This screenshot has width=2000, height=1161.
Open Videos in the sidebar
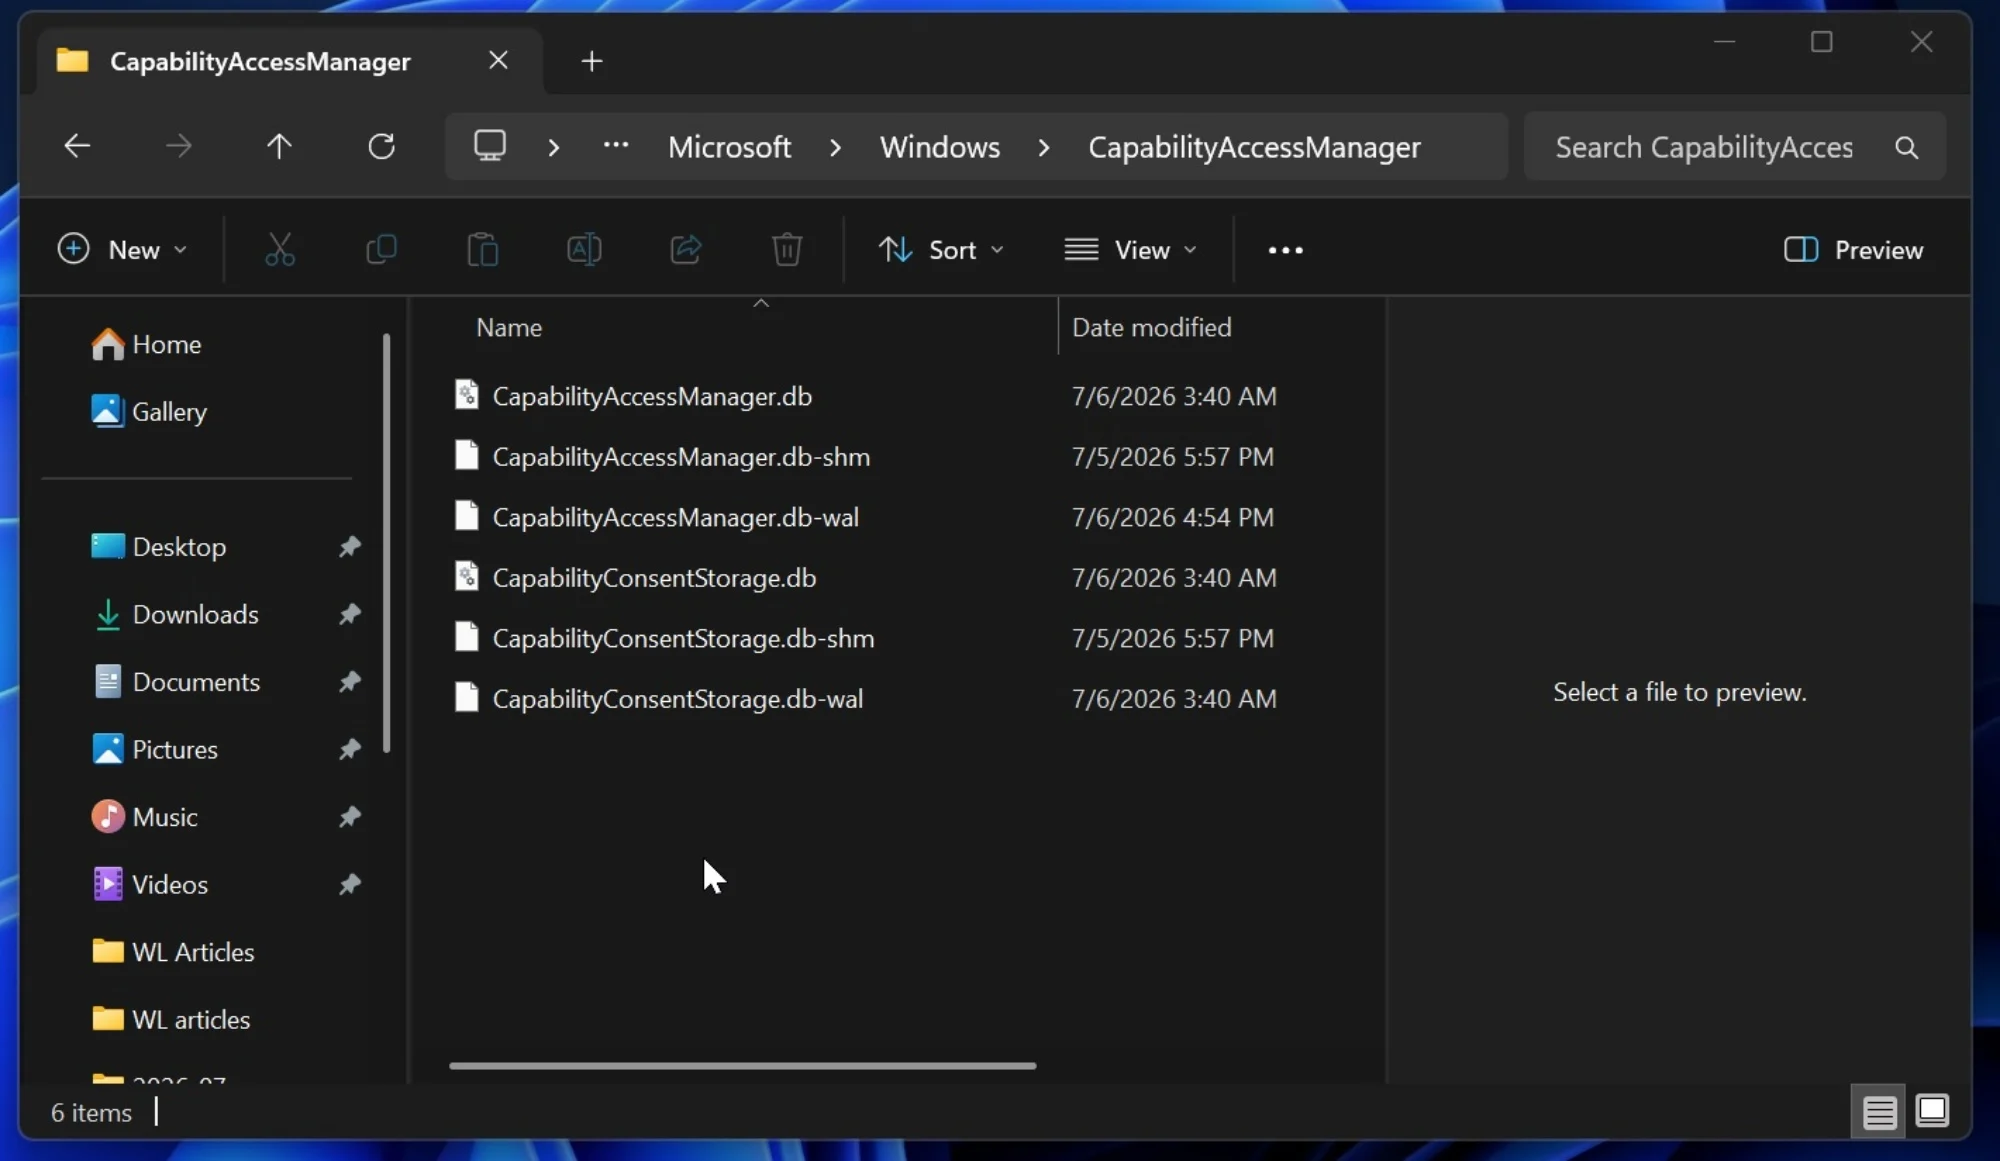[150, 884]
